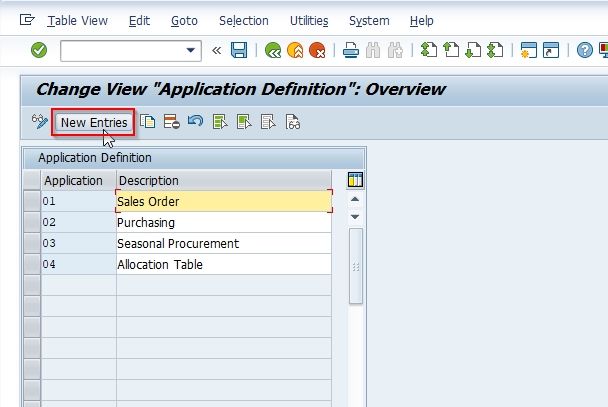Click the Allocation Table description cell
This screenshot has height=407, width=608.
[224, 264]
